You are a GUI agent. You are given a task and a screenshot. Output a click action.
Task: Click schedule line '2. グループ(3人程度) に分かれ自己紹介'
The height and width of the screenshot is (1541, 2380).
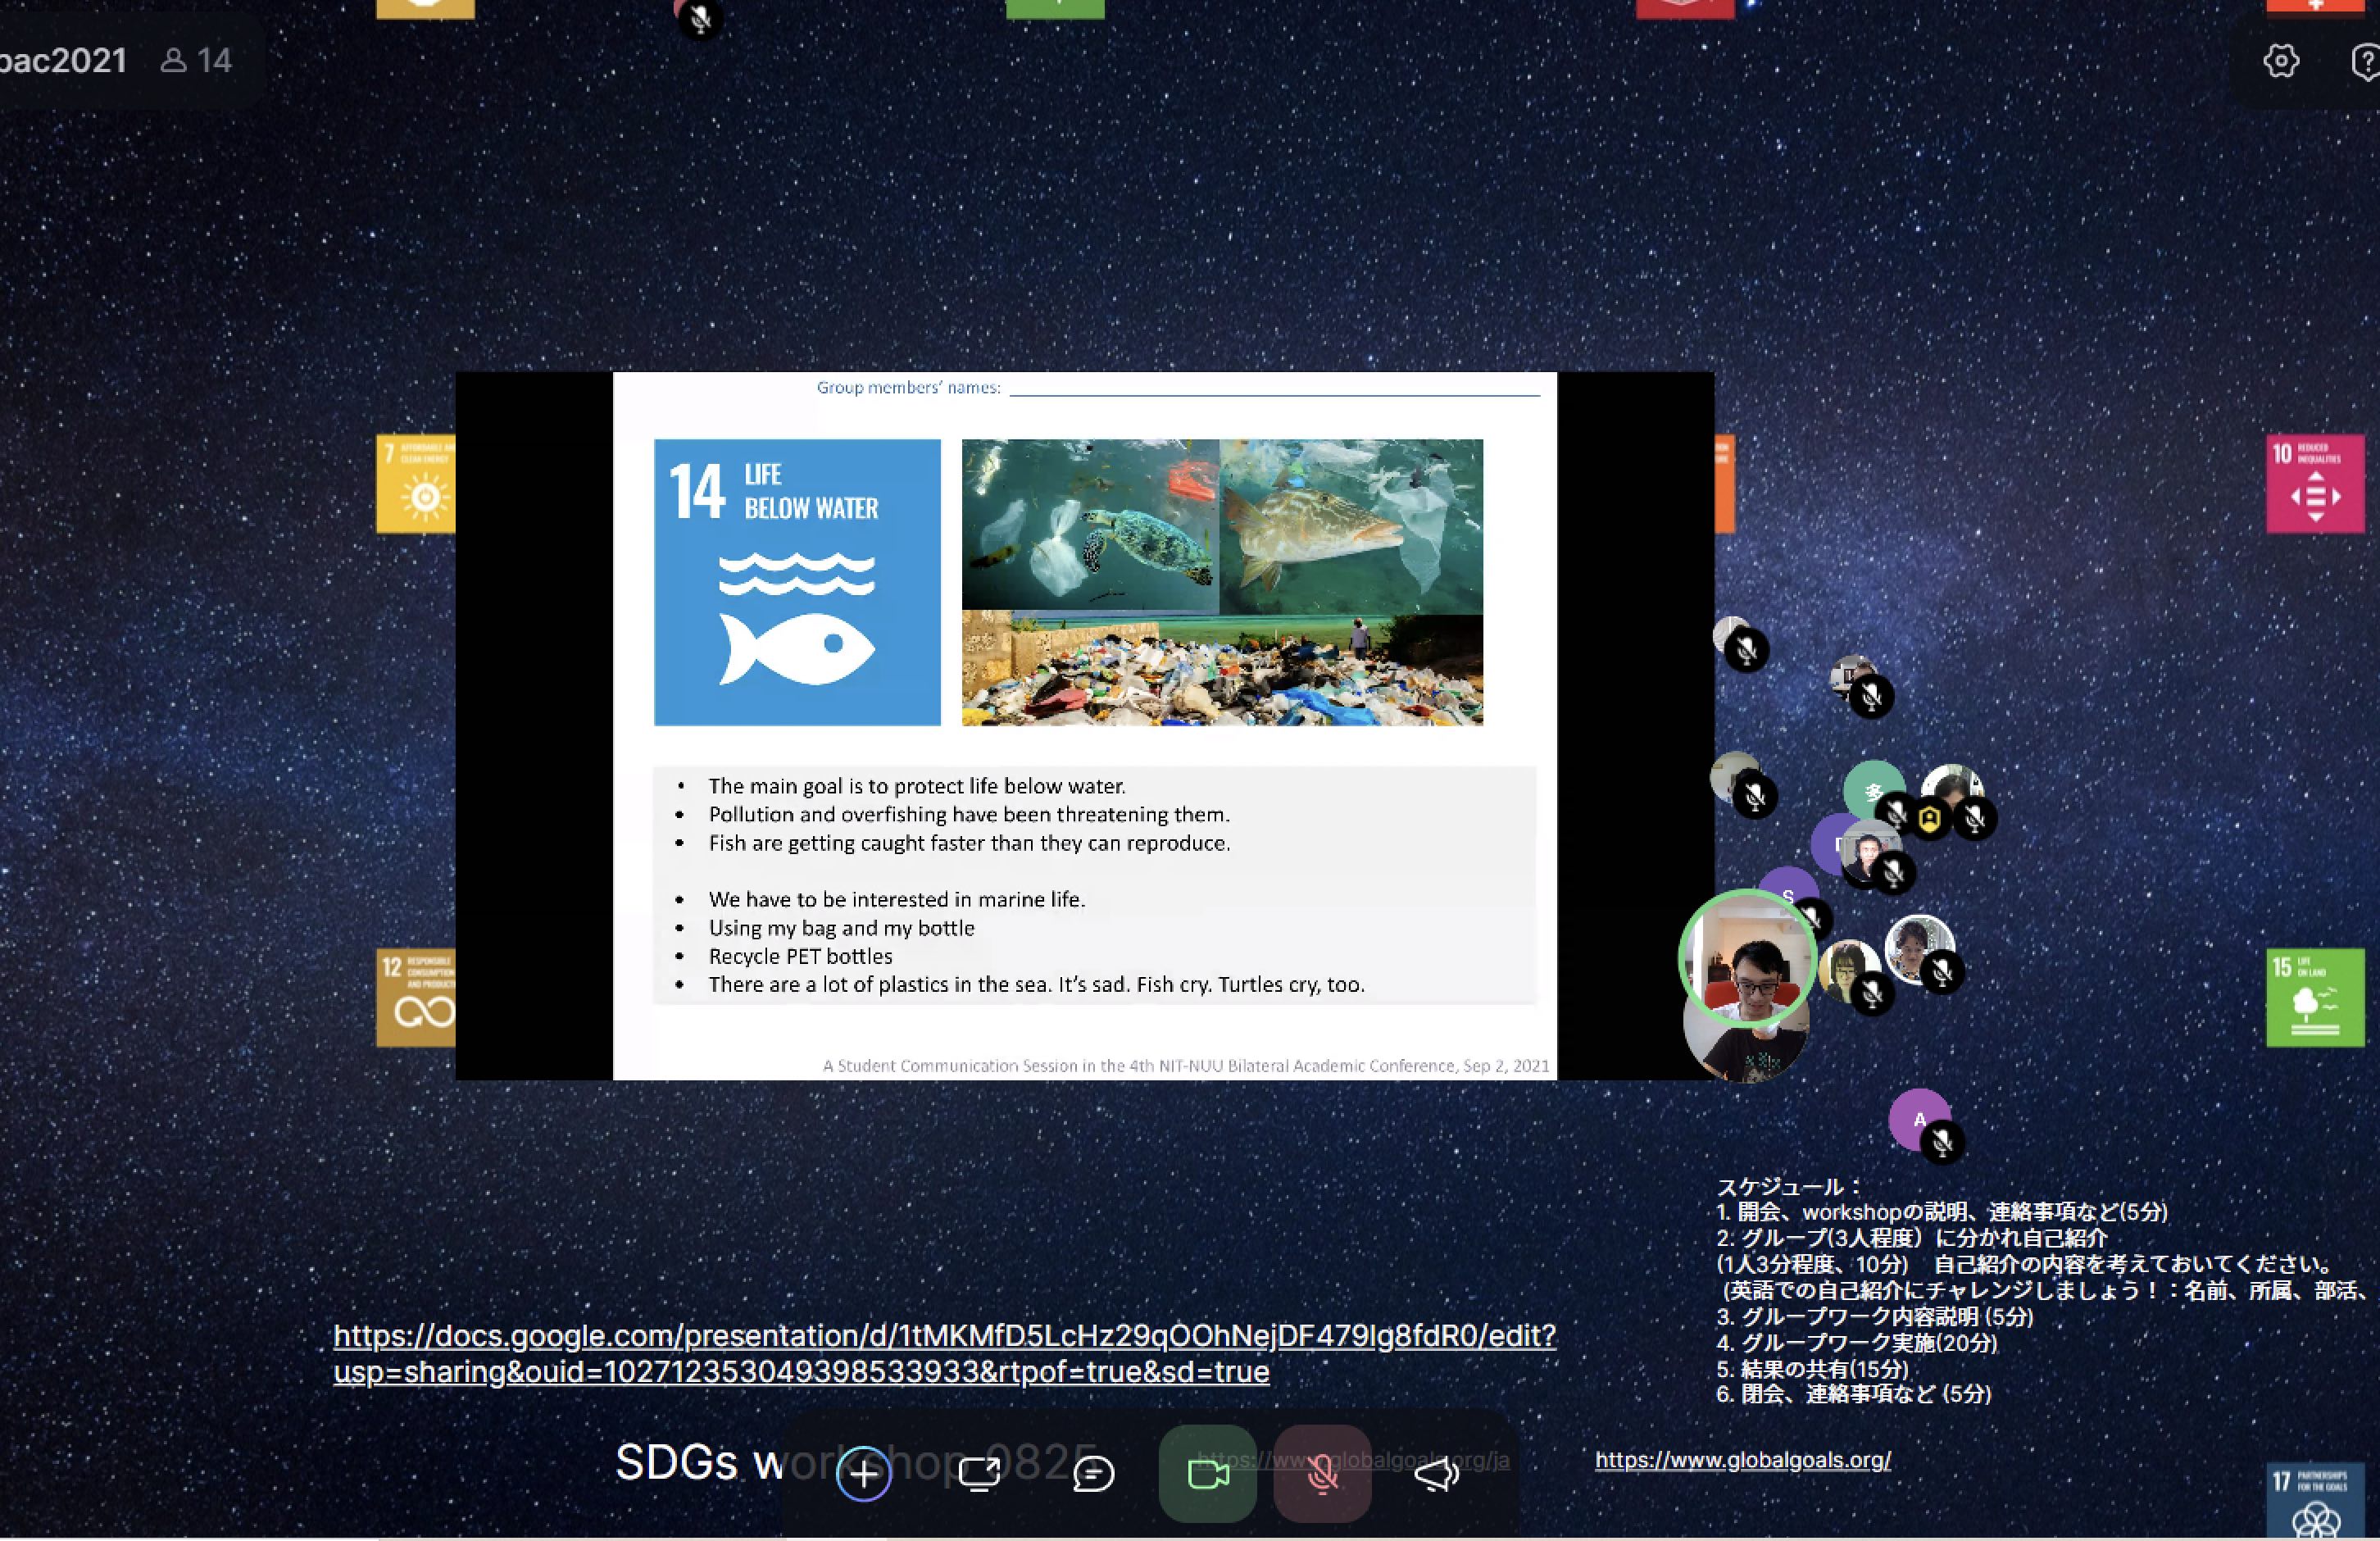point(1912,1238)
